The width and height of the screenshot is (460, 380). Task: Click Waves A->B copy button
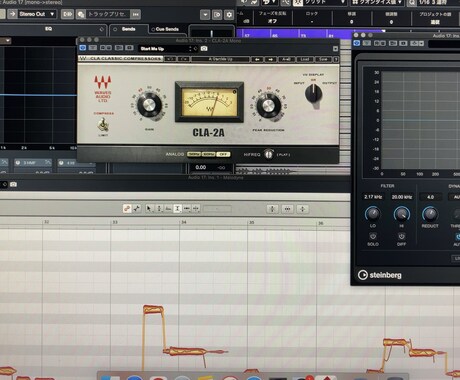click(x=286, y=59)
